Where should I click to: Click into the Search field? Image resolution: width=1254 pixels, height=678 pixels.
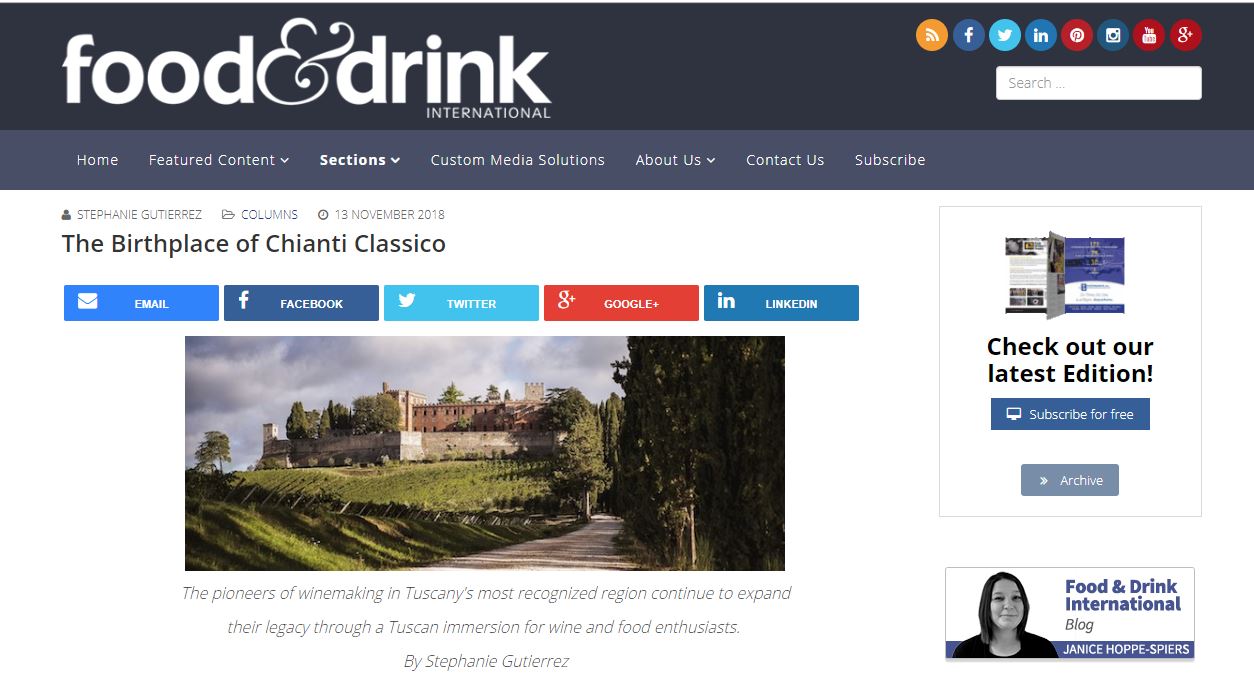pyautogui.click(x=1098, y=83)
